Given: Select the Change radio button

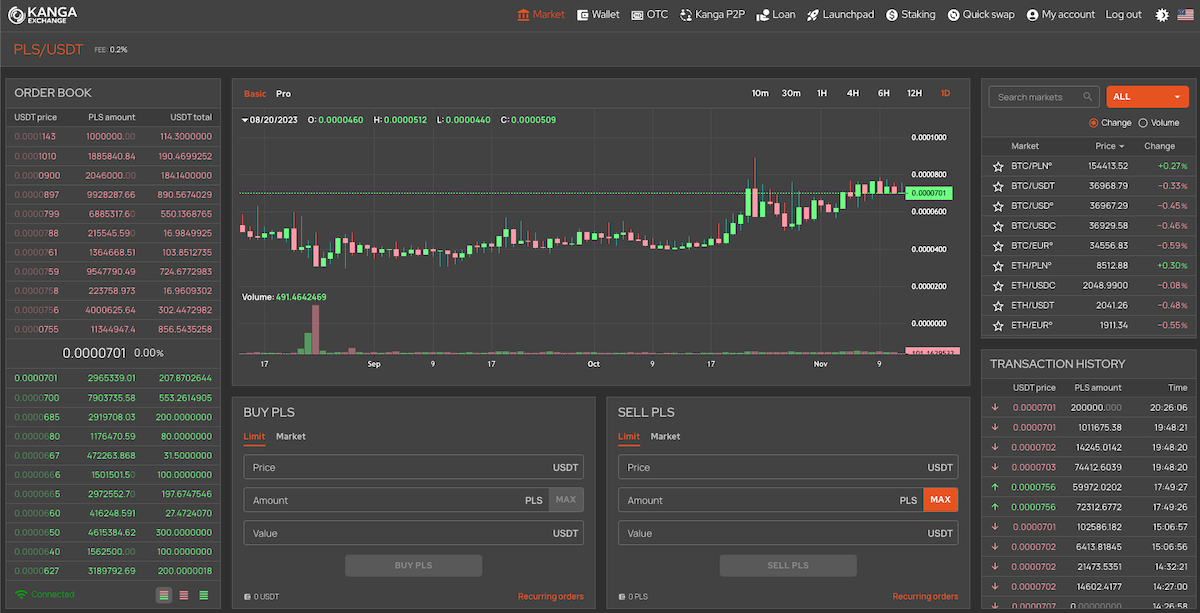Looking at the screenshot, I should coord(1093,123).
